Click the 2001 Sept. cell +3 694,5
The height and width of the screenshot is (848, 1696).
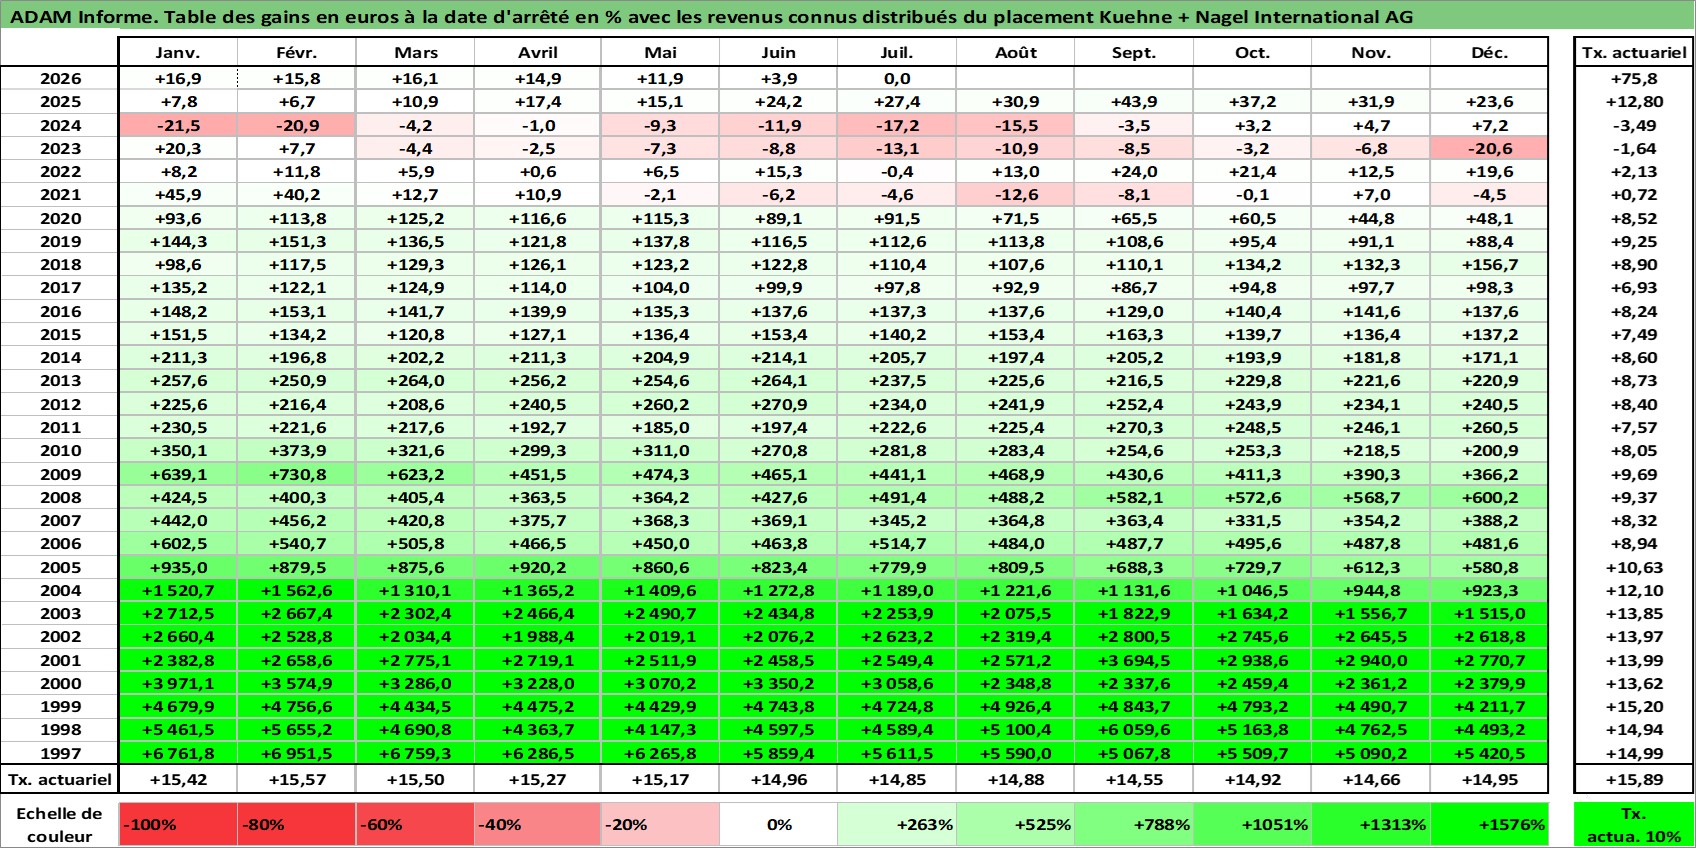pos(1134,660)
